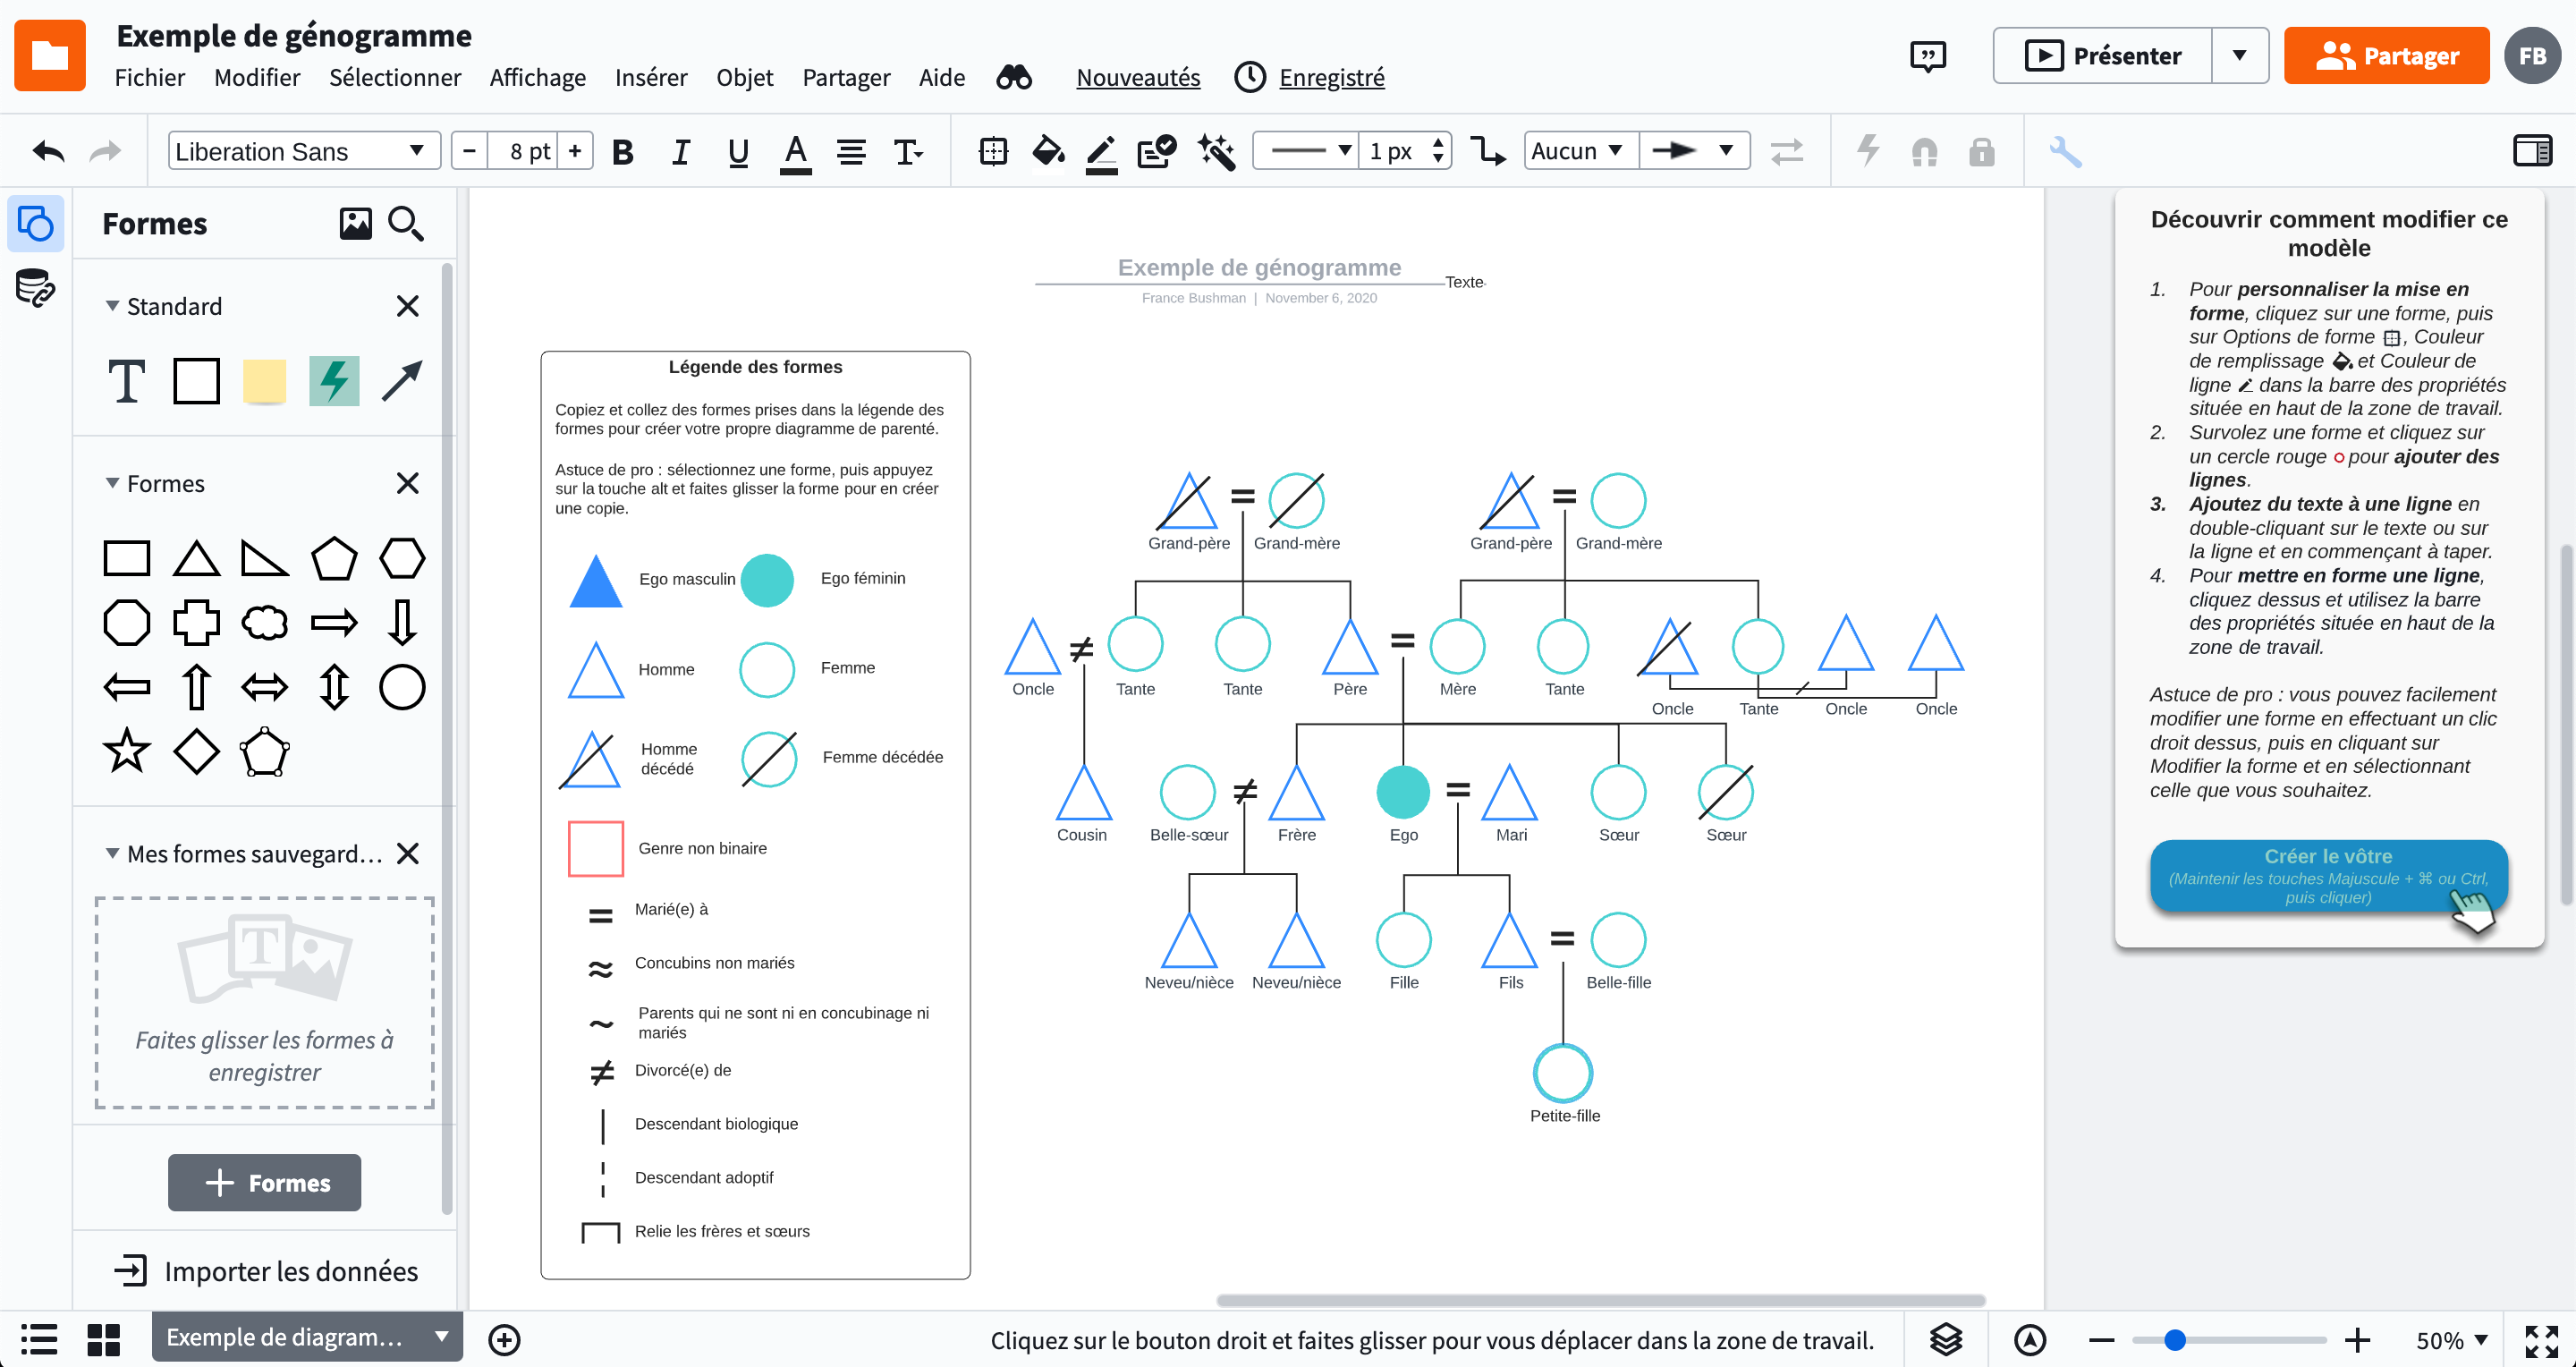2576x1367 pixels.
Task: Open the Affichage menu
Action: tap(537, 77)
